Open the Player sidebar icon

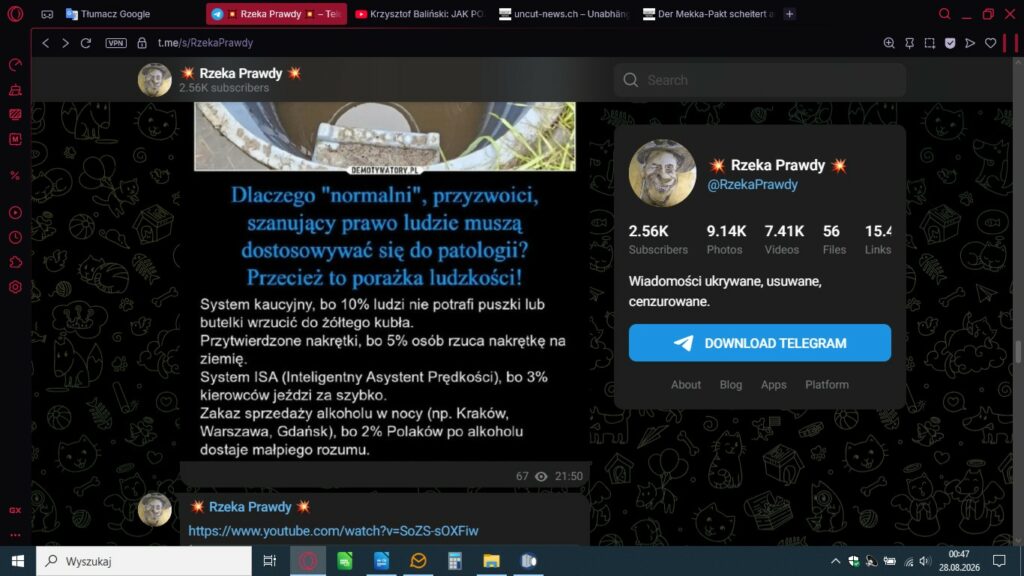[15, 213]
